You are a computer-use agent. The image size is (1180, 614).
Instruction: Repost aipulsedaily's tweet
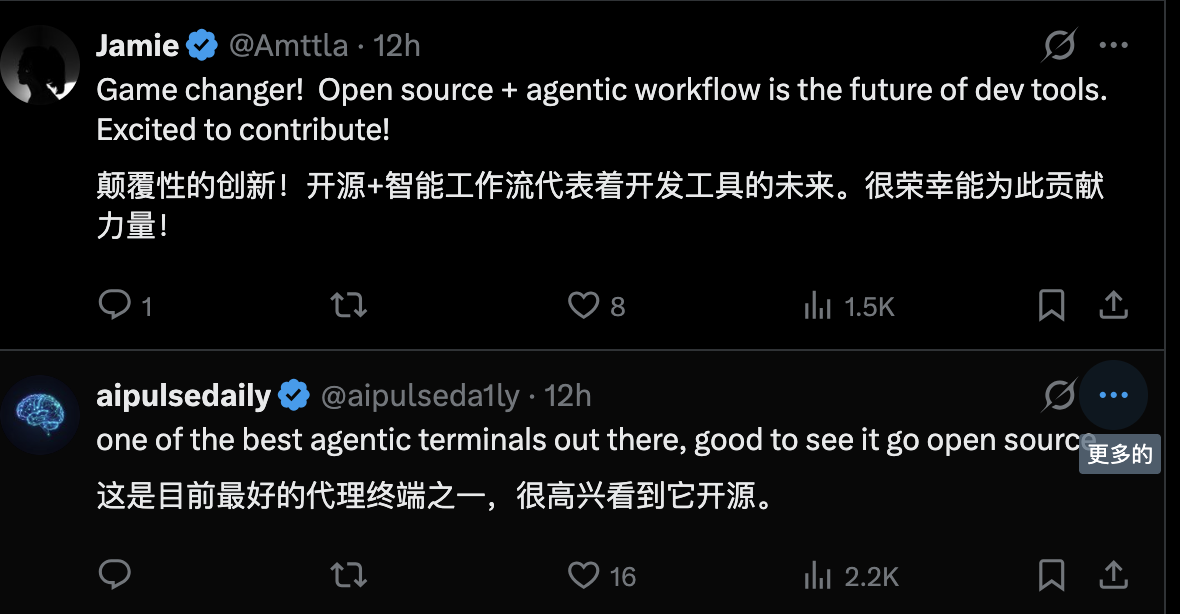pyautogui.click(x=348, y=575)
